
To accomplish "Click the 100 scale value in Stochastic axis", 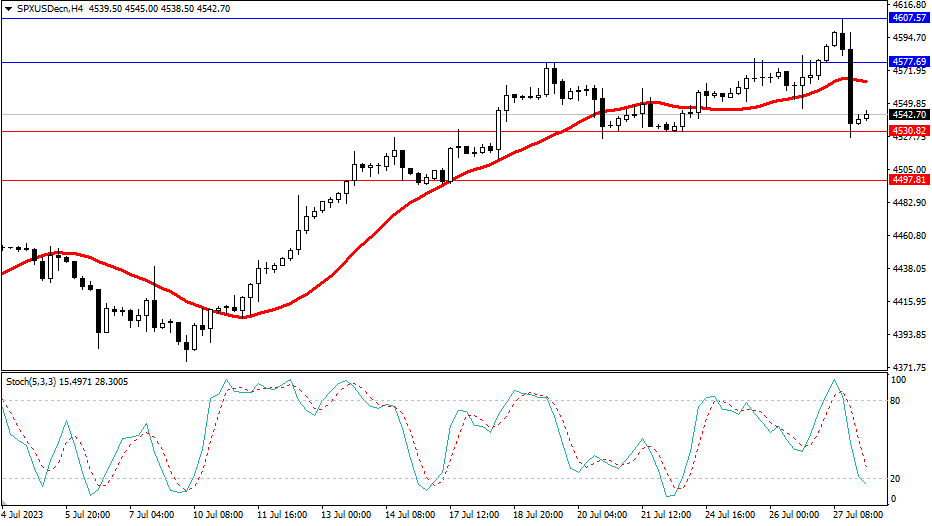I will [898, 381].
